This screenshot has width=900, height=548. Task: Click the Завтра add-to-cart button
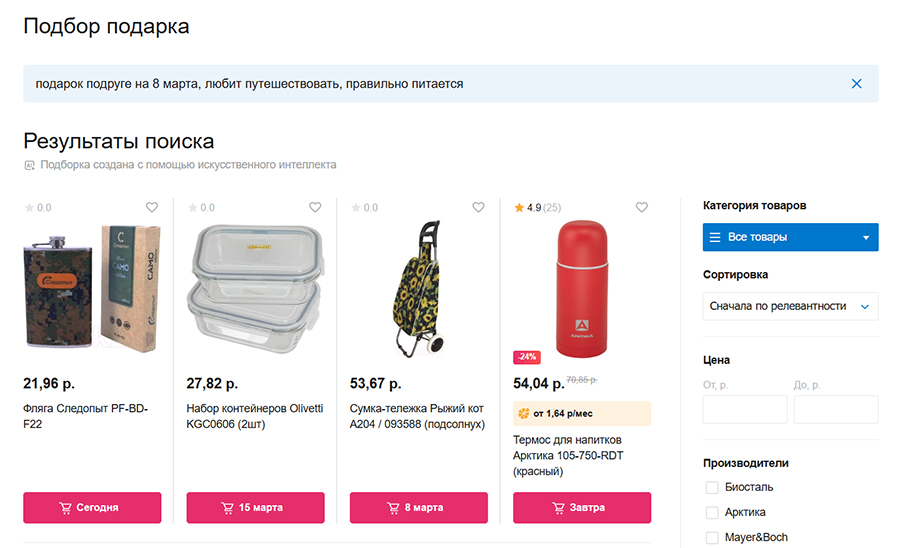pyautogui.click(x=582, y=507)
